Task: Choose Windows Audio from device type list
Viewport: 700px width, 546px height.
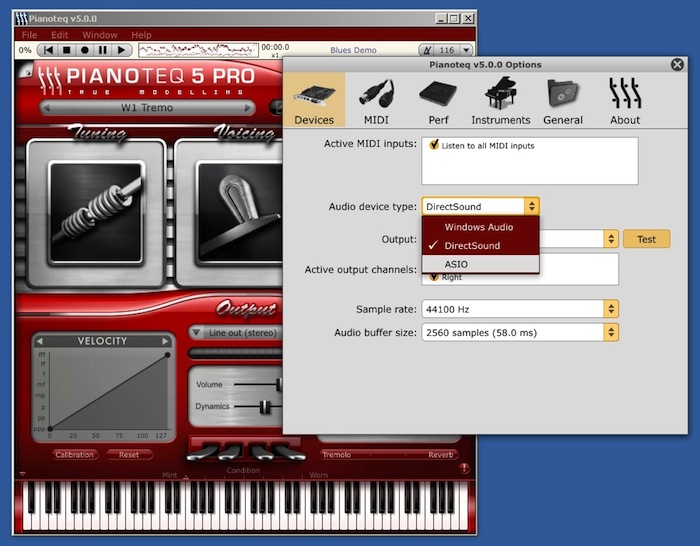Action: 481,227
